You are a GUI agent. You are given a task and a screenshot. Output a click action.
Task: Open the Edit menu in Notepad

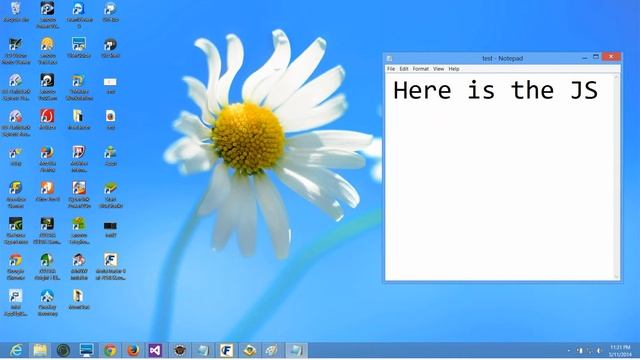(404, 69)
